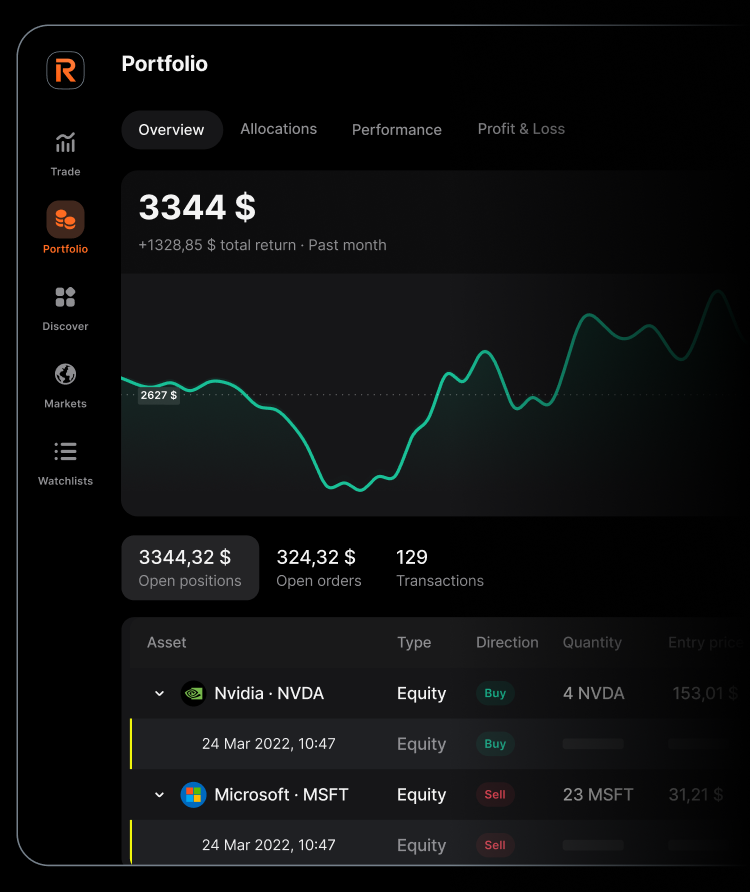The width and height of the screenshot is (750, 892).
Task: Go to Markets globe icon
Action: click(x=65, y=374)
